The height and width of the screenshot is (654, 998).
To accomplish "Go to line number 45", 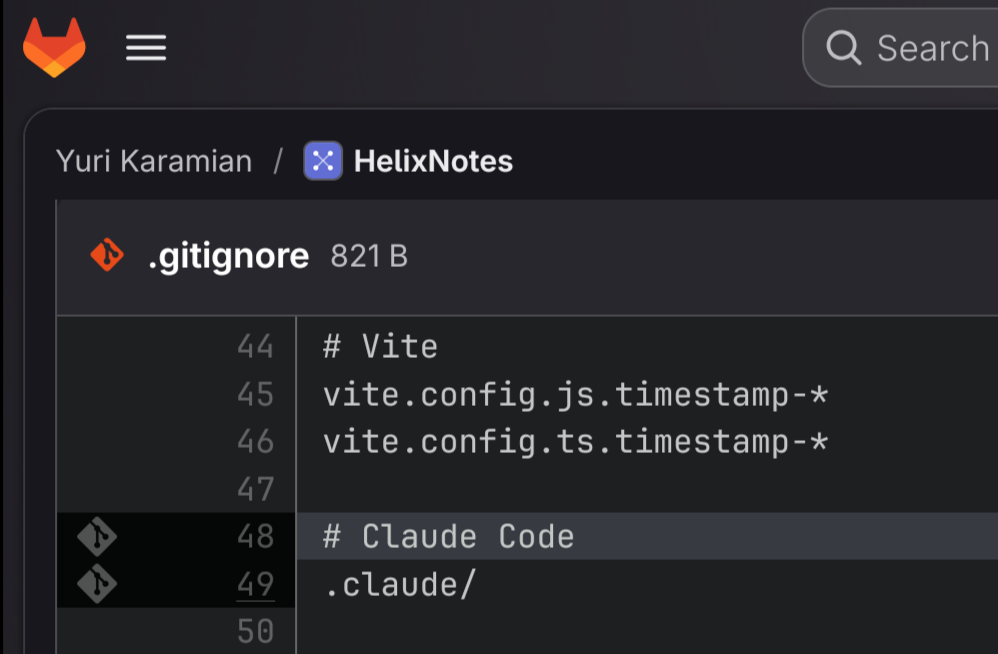I will click(x=255, y=394).
